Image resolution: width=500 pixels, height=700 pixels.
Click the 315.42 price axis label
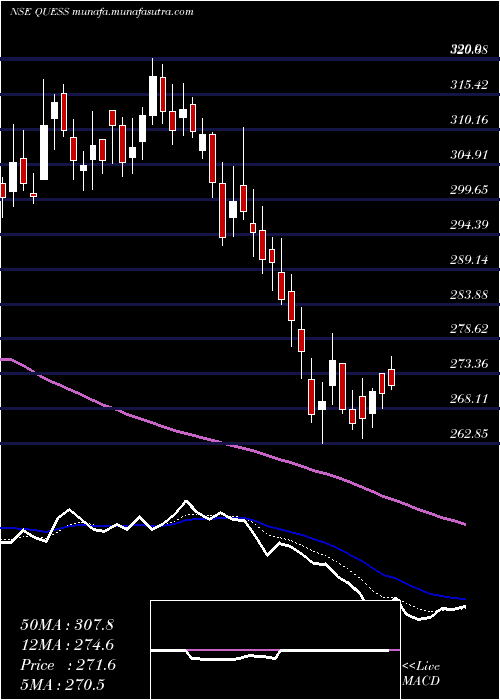(x=469, y=85)
